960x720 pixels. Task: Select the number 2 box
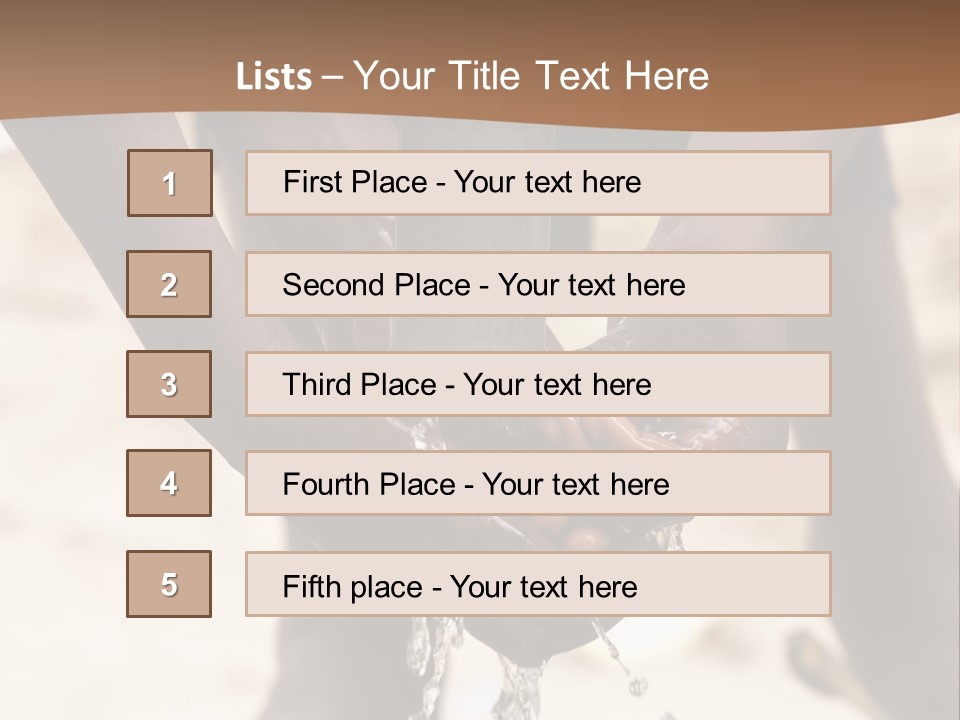click(x=169, y=283)
